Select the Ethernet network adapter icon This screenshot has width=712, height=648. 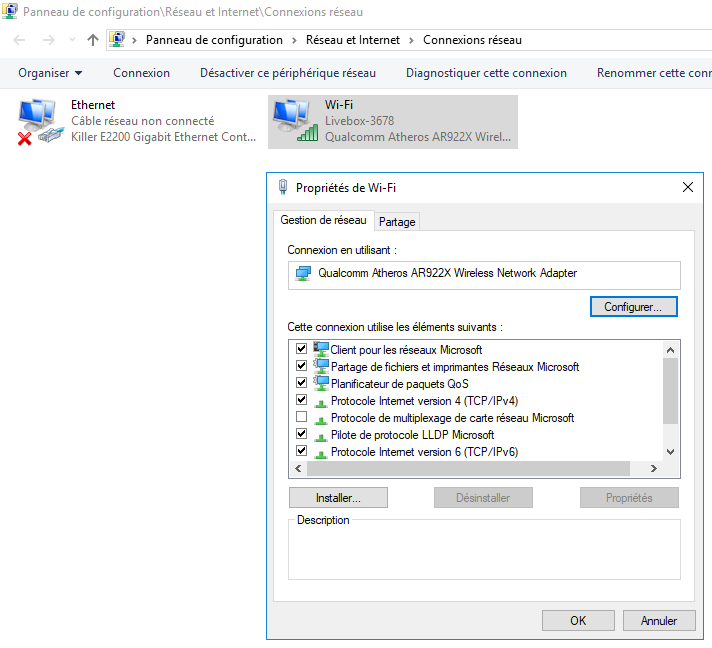click(40, 121)
